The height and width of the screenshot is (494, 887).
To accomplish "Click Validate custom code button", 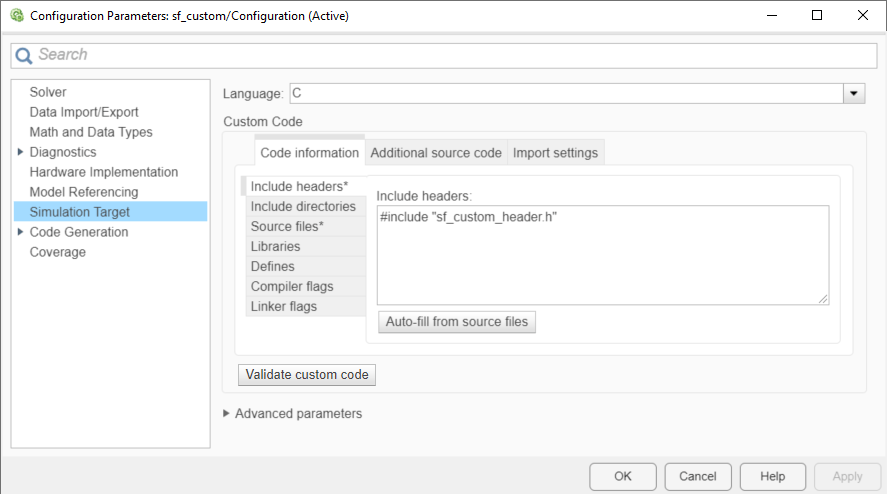I will pyautogui.click(x=307, y=375).
